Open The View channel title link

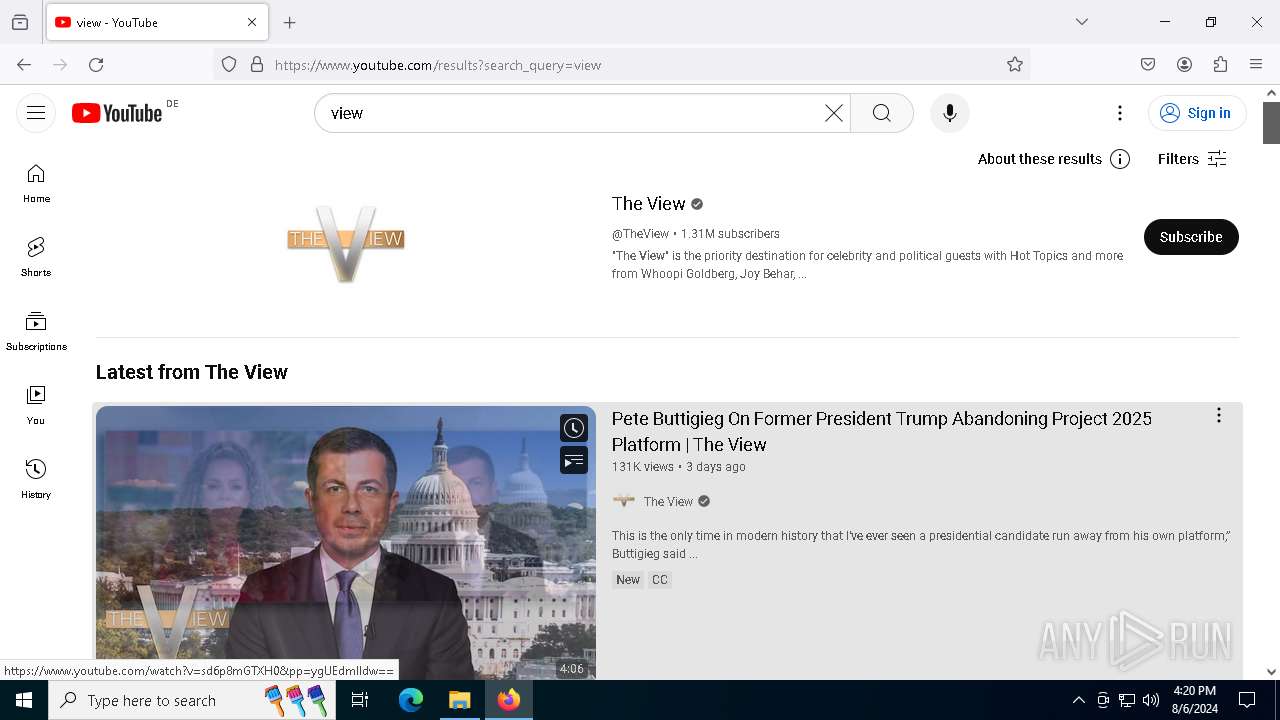649,204
